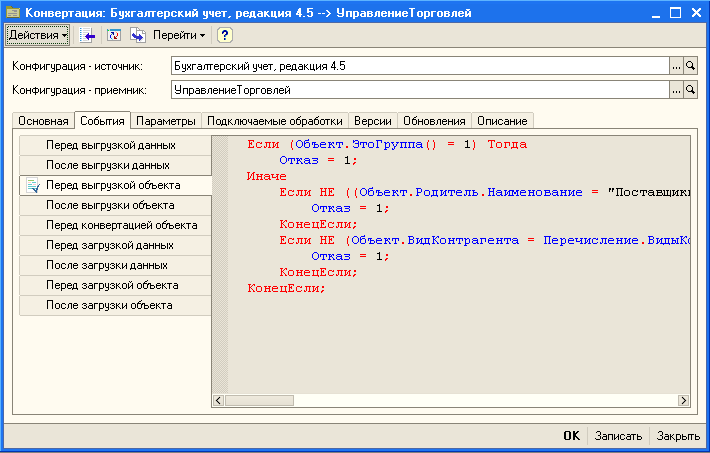
Task: Switch to the Основная tab
Action: click(x=43, y=121)
